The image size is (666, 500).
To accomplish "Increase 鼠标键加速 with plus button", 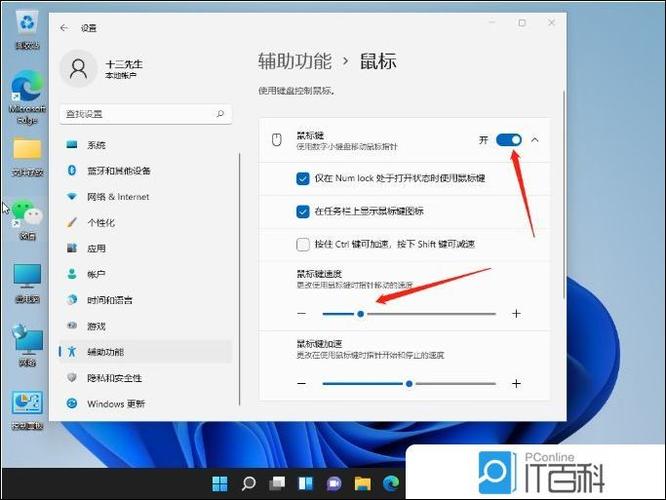I will click(516, 384).
